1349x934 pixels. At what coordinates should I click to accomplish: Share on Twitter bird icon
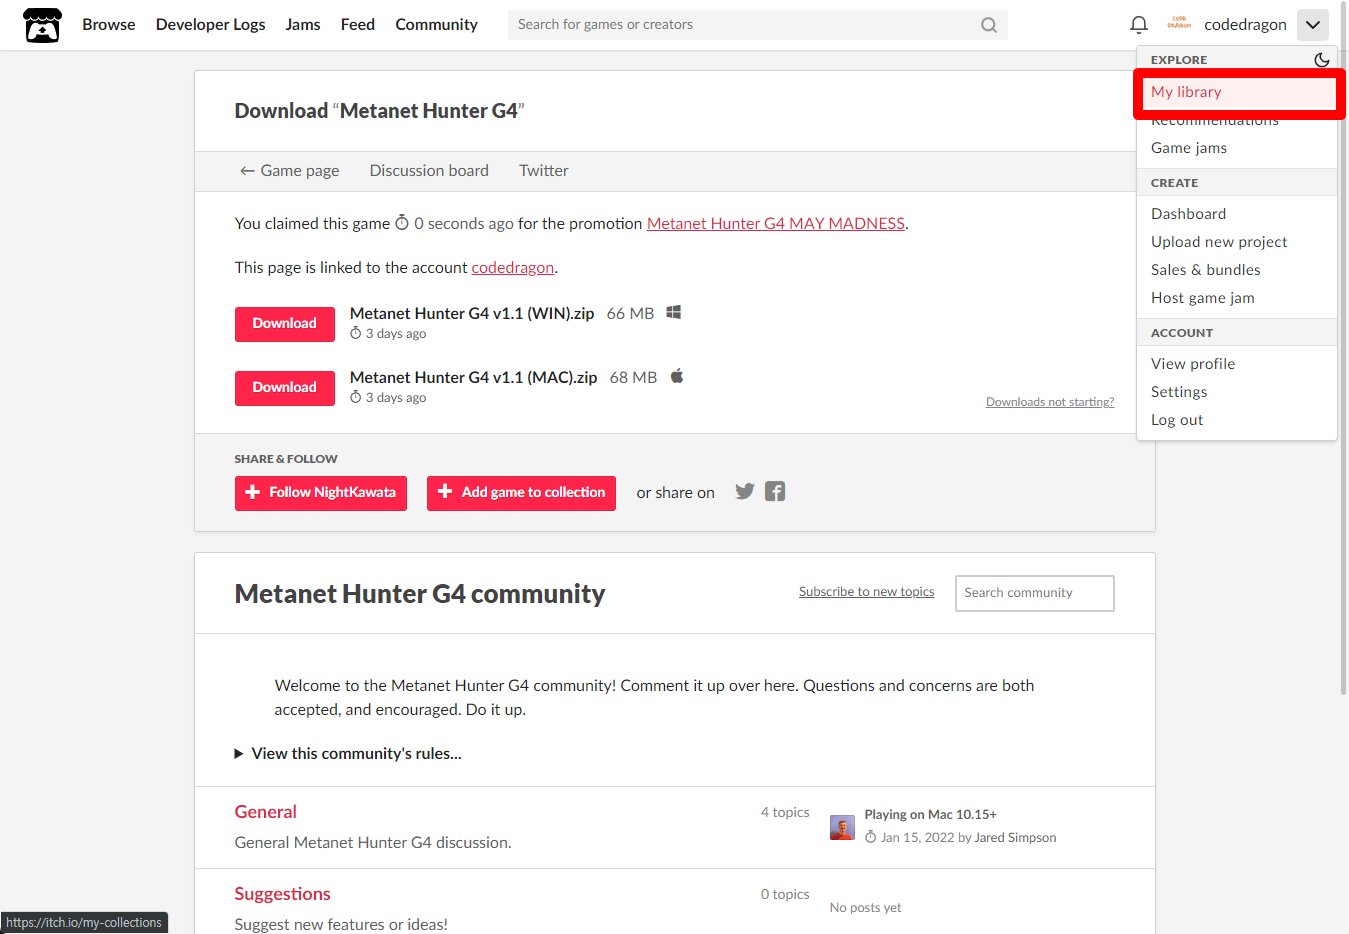pos(745,491)
